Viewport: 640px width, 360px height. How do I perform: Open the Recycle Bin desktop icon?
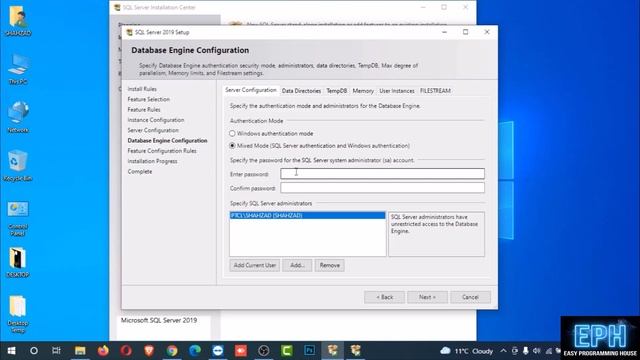(x=17, y=165)
